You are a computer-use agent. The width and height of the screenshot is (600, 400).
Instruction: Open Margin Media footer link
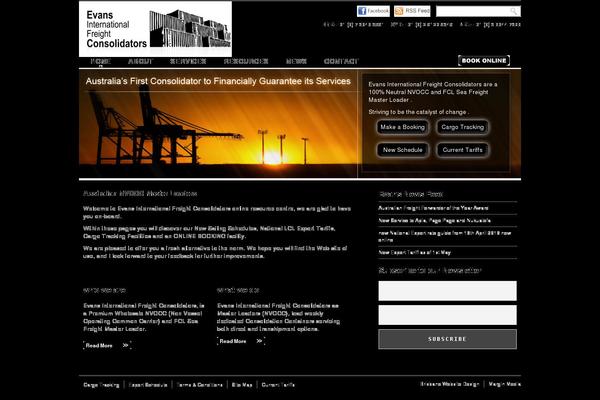tap(504, 384)
